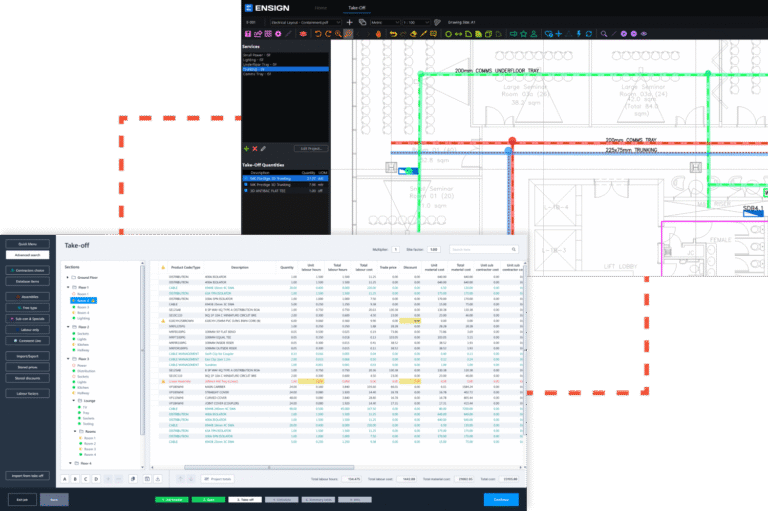
Task: Click the Assemblies button
Action: tap(27, 296)
